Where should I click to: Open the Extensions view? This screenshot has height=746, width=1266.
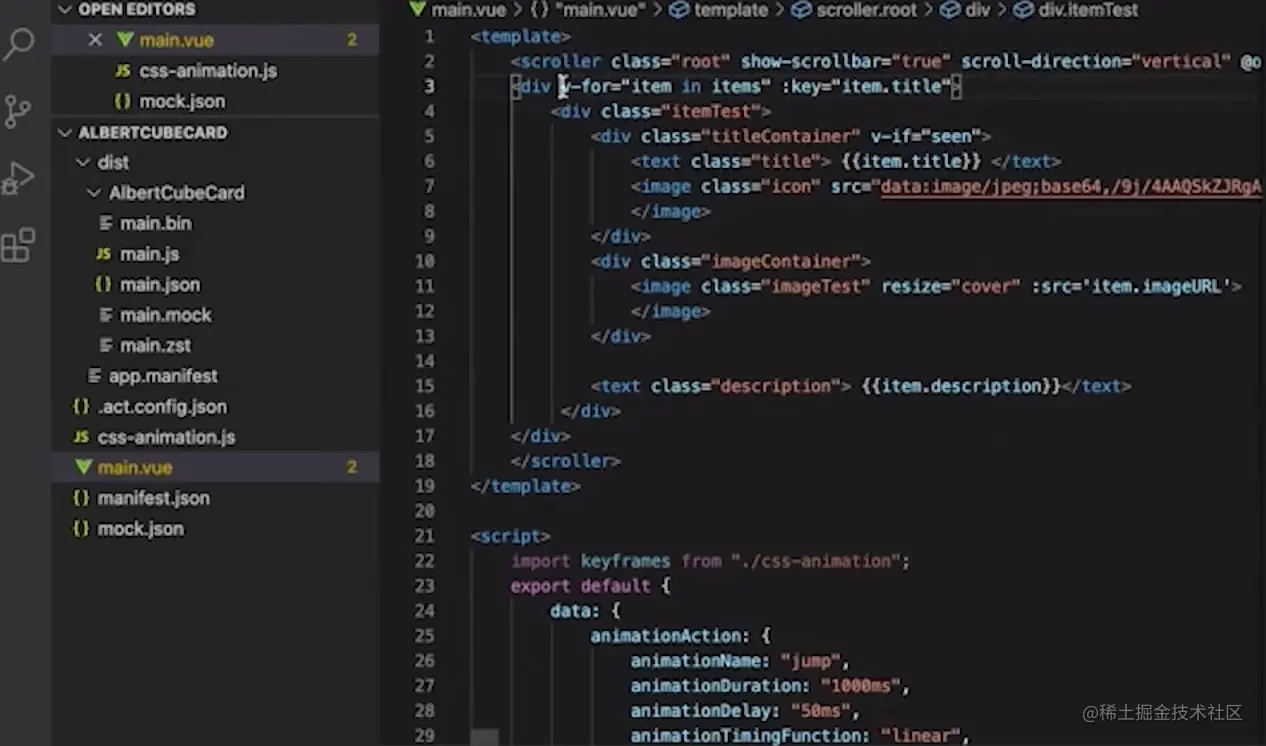pos(19,245)
